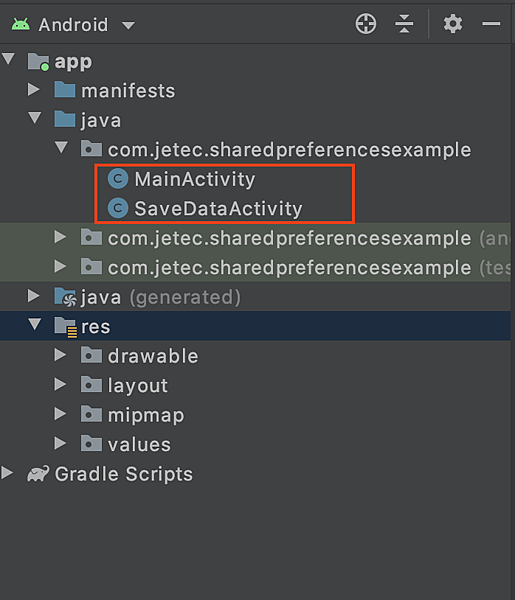Expand the java (generated) folder

pos(34,296)
